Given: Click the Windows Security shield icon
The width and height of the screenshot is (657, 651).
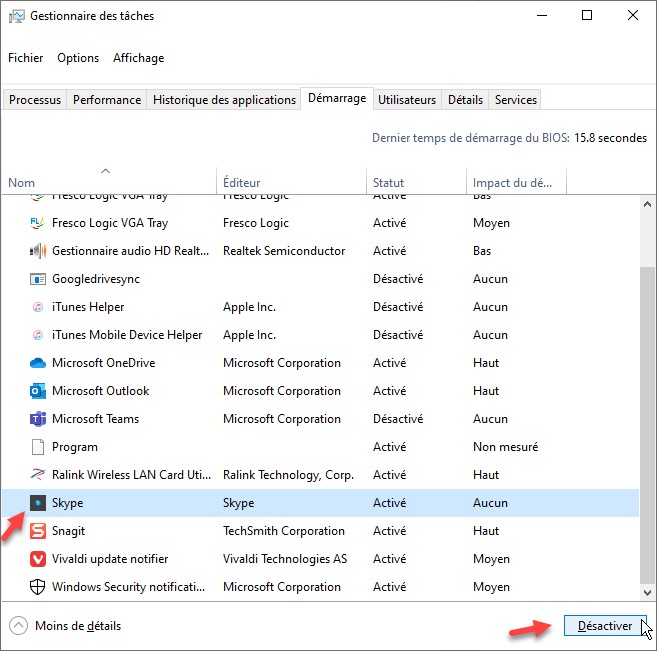Looking at the screenshot, I should tap(38, 587).
